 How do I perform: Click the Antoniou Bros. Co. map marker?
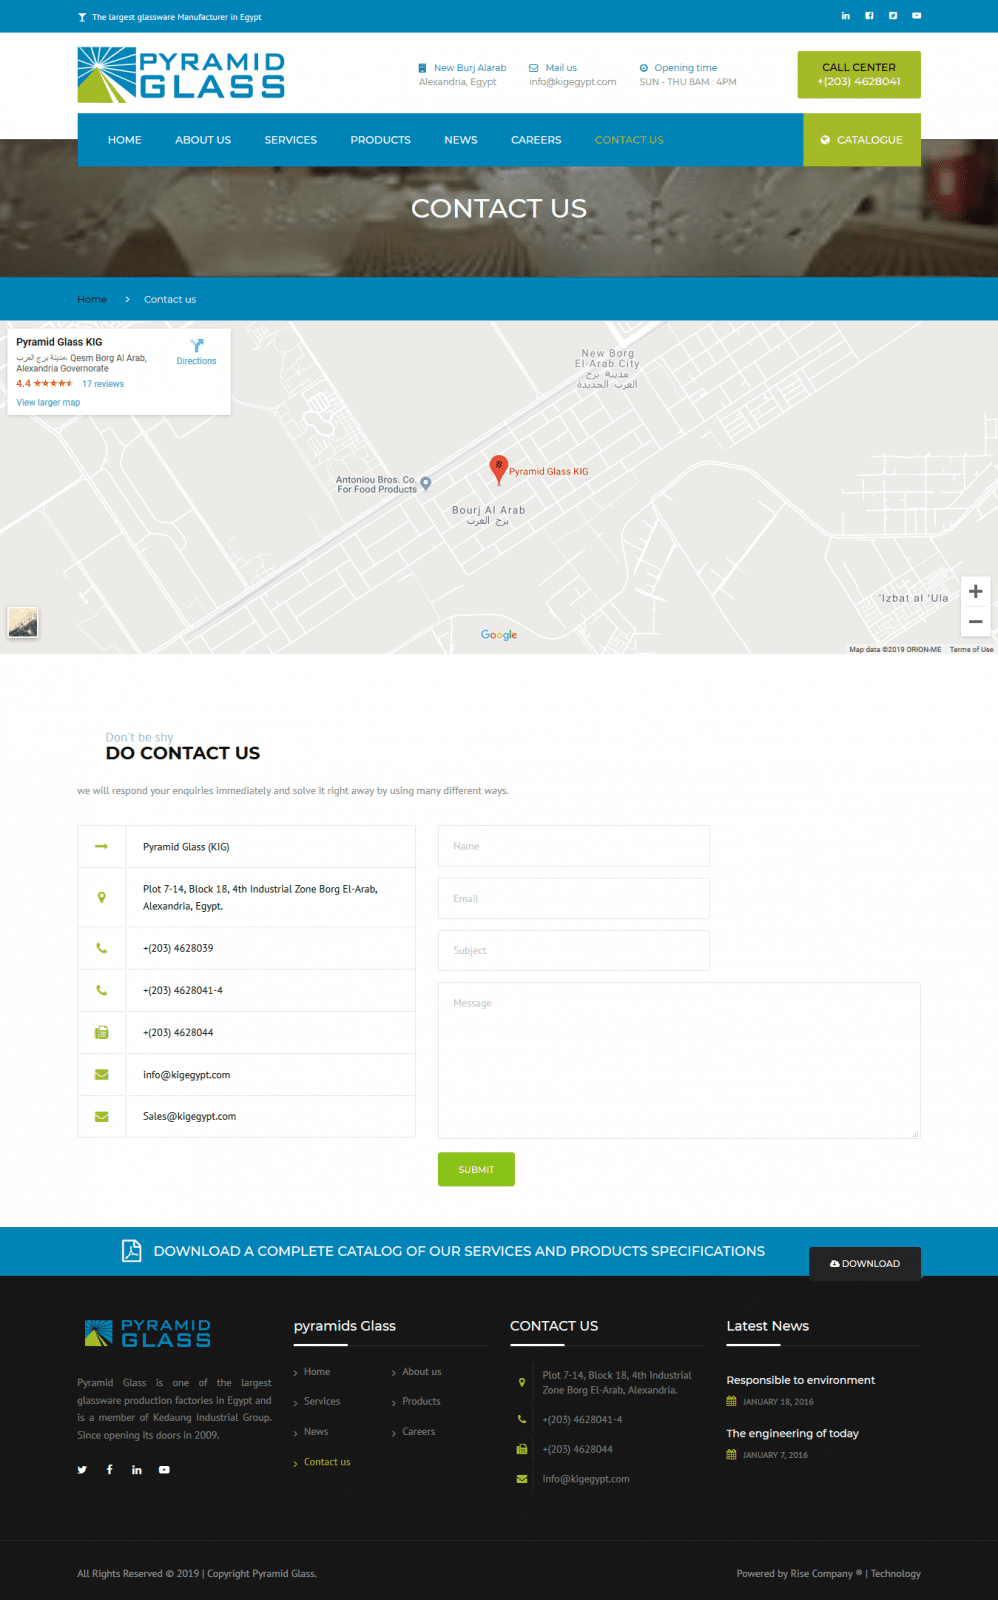[x=426, y=483]
